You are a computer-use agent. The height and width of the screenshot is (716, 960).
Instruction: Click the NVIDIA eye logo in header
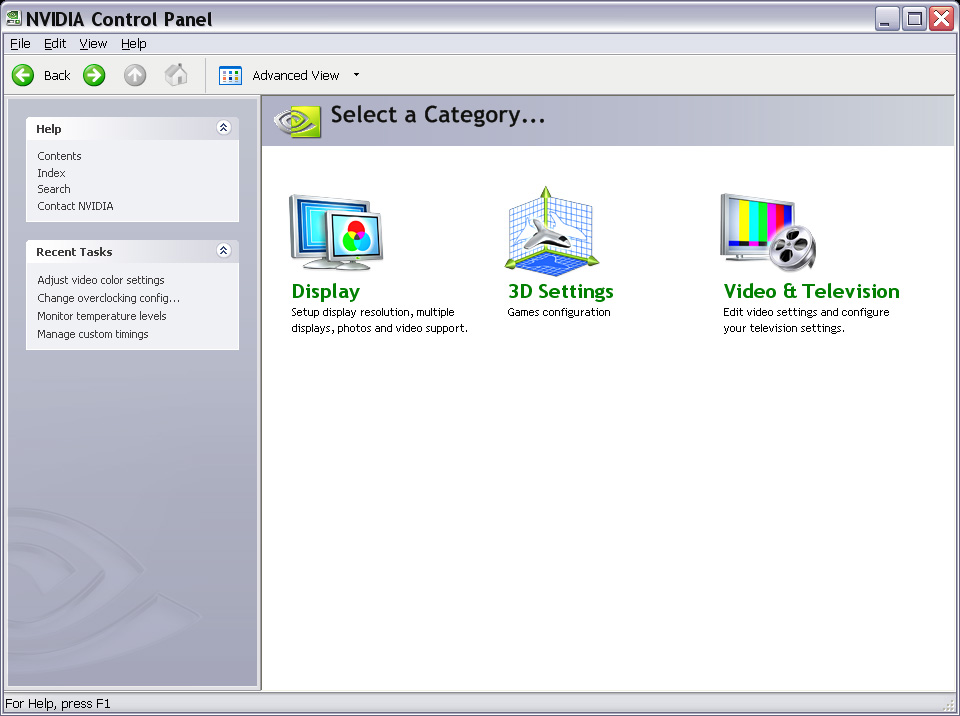tap(298, 121)
